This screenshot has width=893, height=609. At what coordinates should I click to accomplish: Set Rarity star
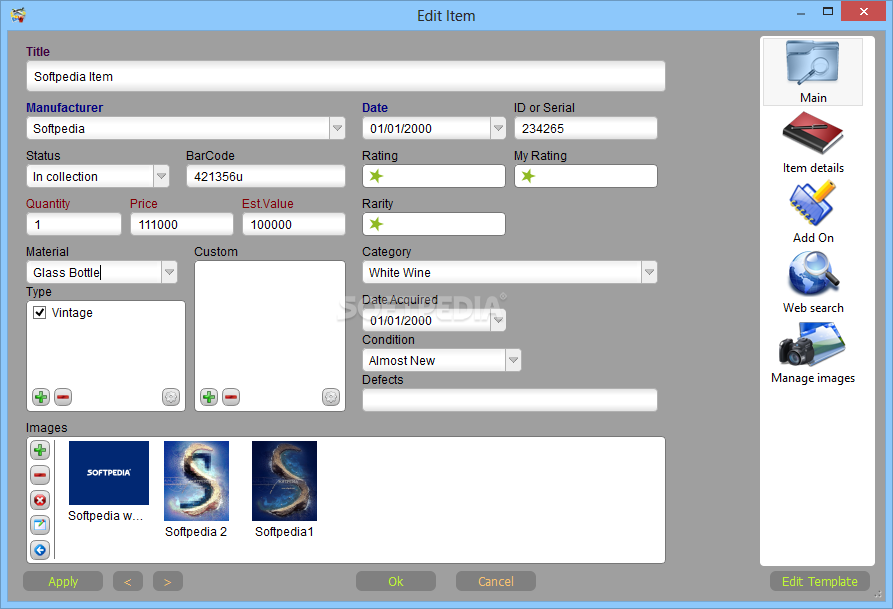point(376,224)
